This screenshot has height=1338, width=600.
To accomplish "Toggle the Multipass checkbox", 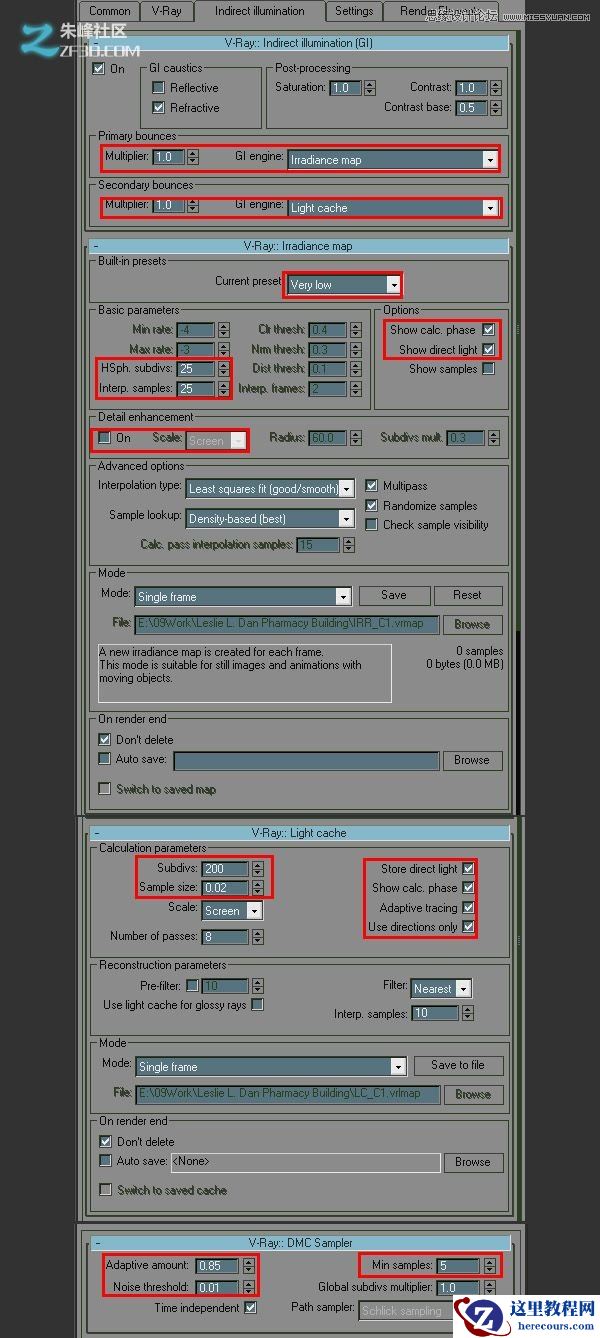I will point(372,486).
